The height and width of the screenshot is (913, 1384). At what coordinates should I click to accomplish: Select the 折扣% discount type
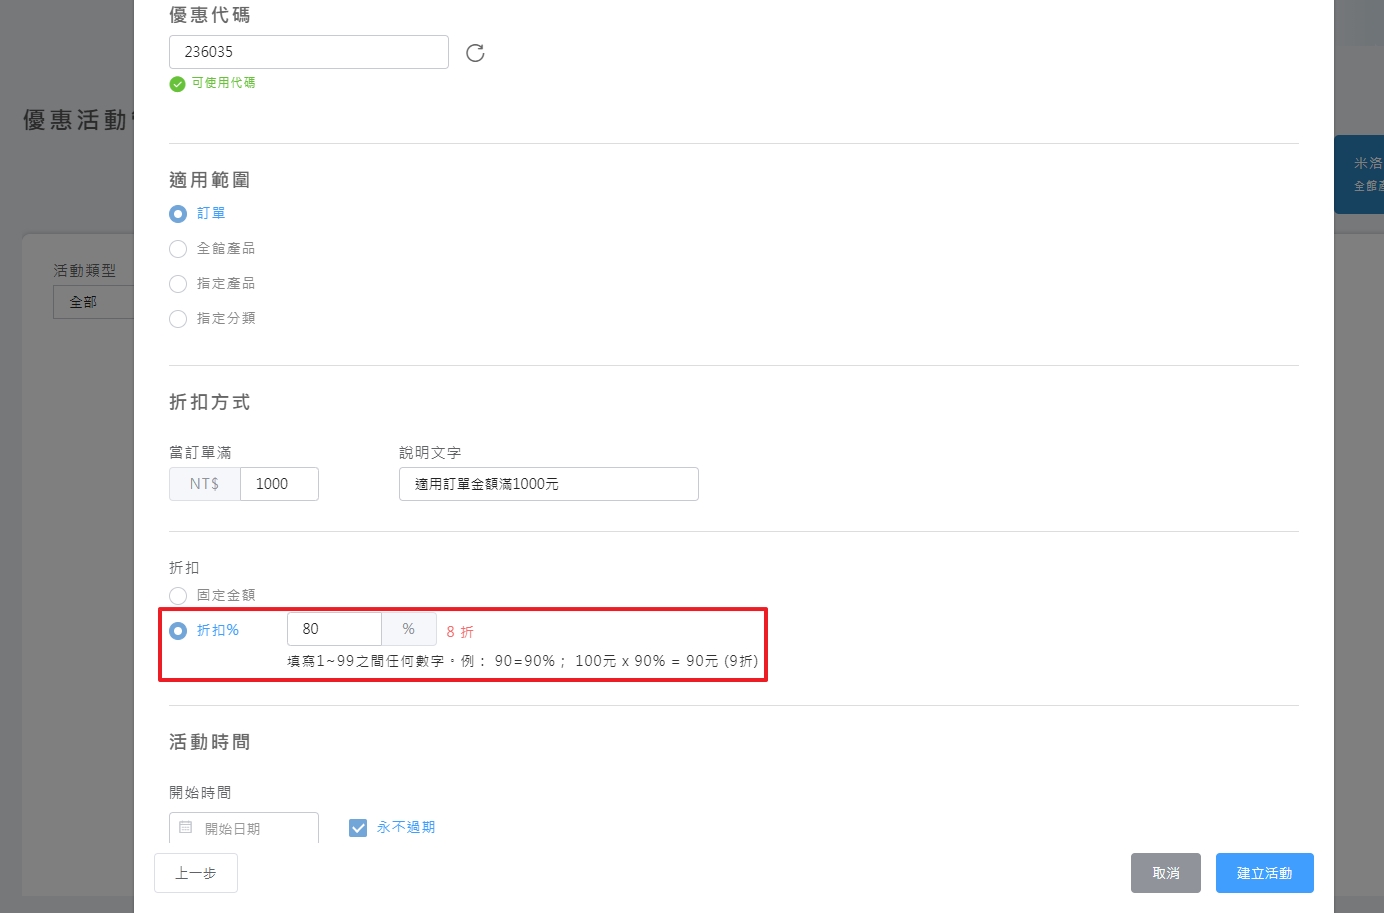point(178,630)
